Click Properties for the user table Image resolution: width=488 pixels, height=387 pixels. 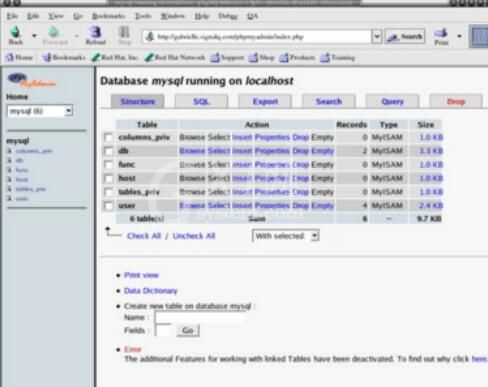coord(272,206)
